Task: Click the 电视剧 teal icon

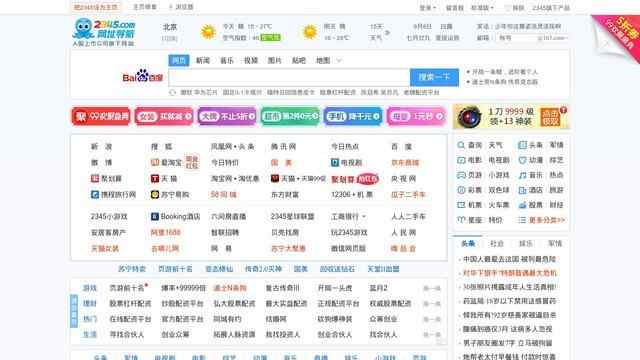Action: [335, 162]
